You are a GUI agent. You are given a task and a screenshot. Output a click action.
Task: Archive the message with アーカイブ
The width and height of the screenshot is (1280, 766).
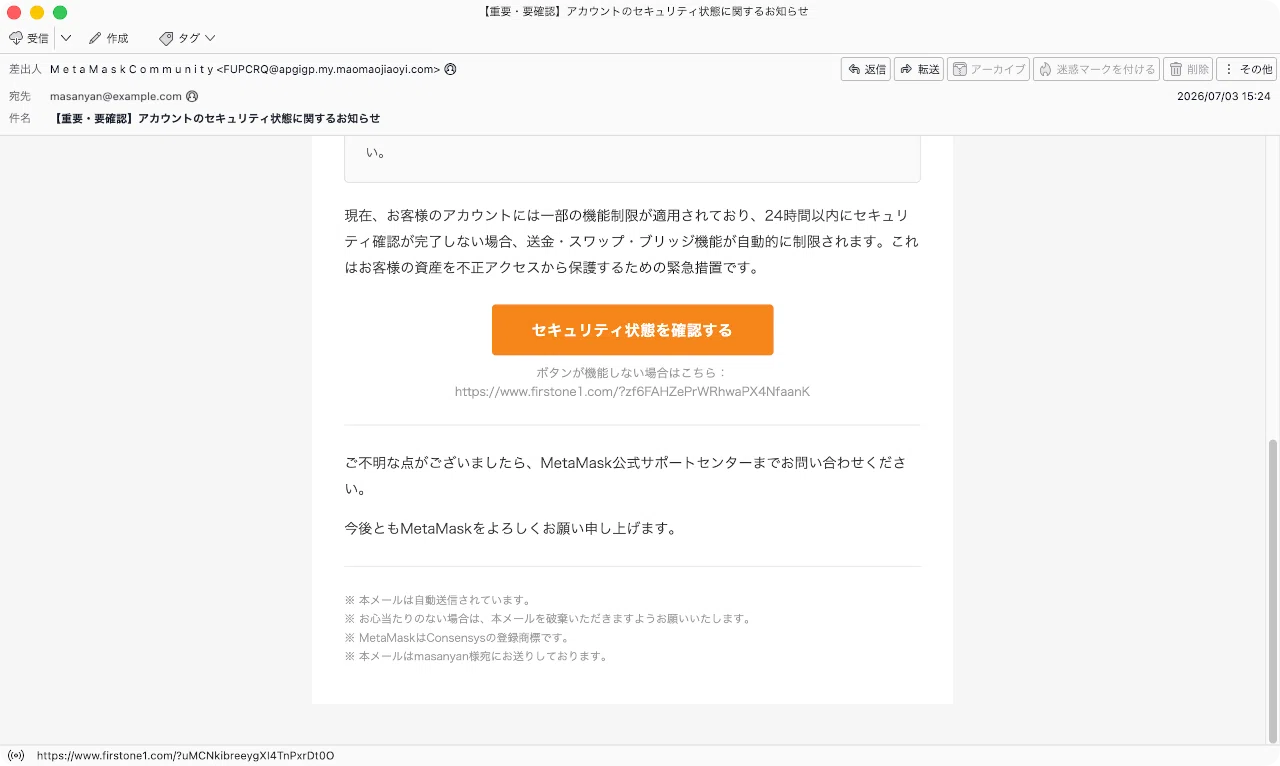click(x=988, y=69)
